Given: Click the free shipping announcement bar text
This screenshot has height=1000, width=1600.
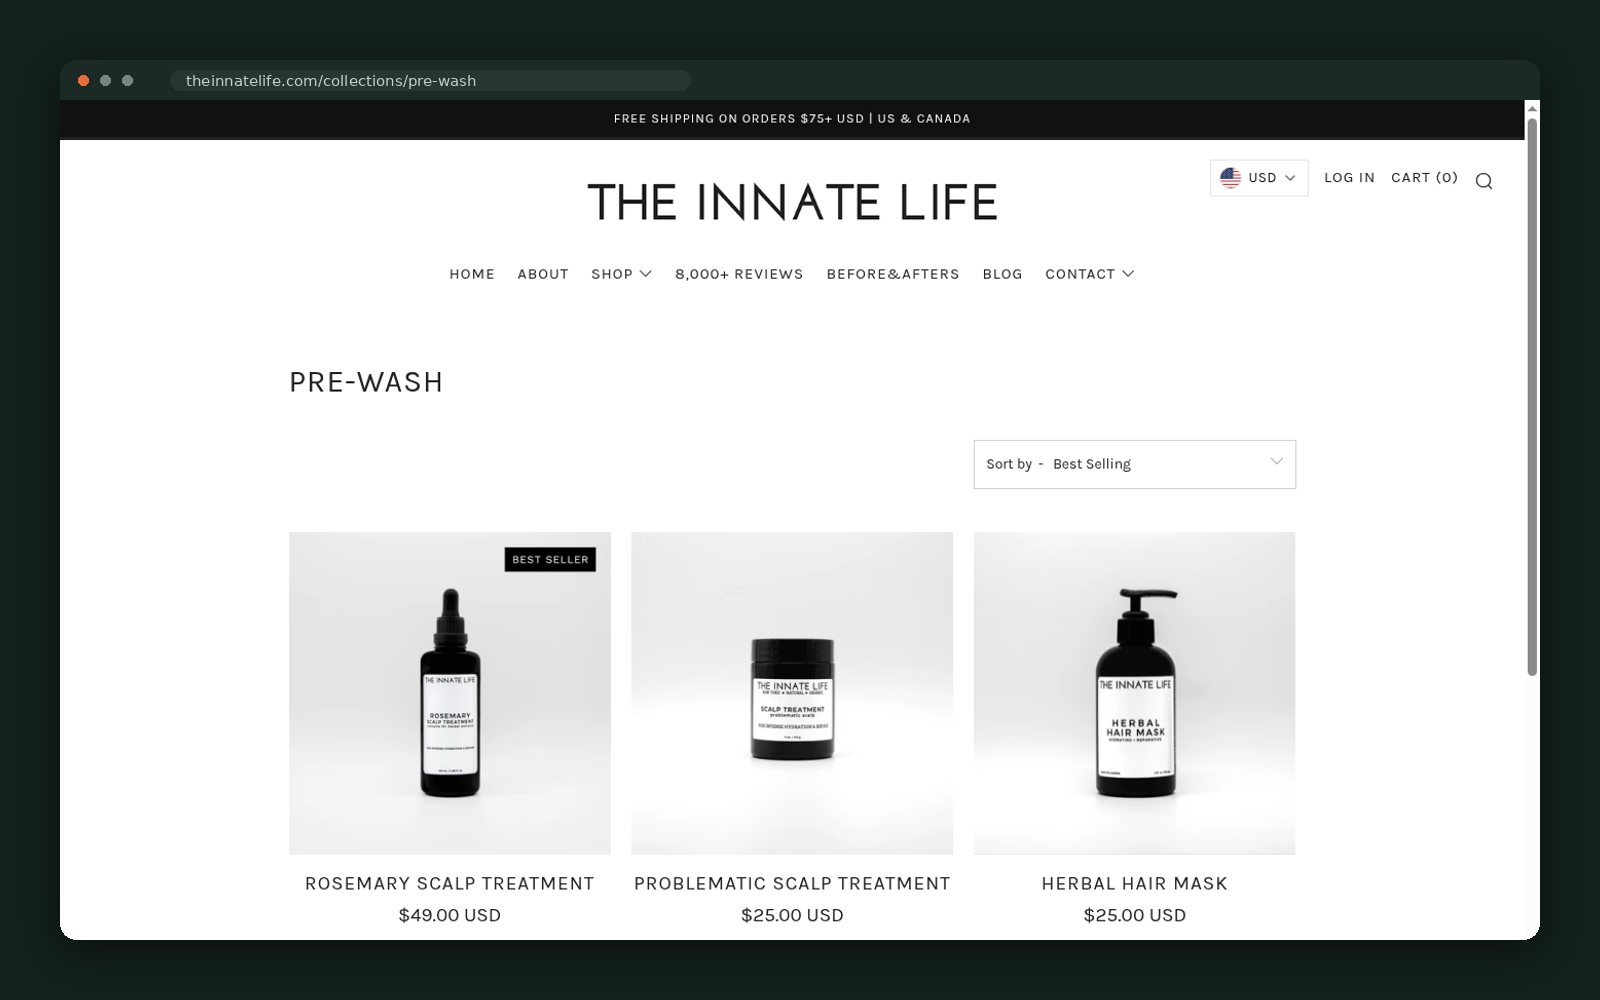Looking at the screenshot, I should coord(792,119).
